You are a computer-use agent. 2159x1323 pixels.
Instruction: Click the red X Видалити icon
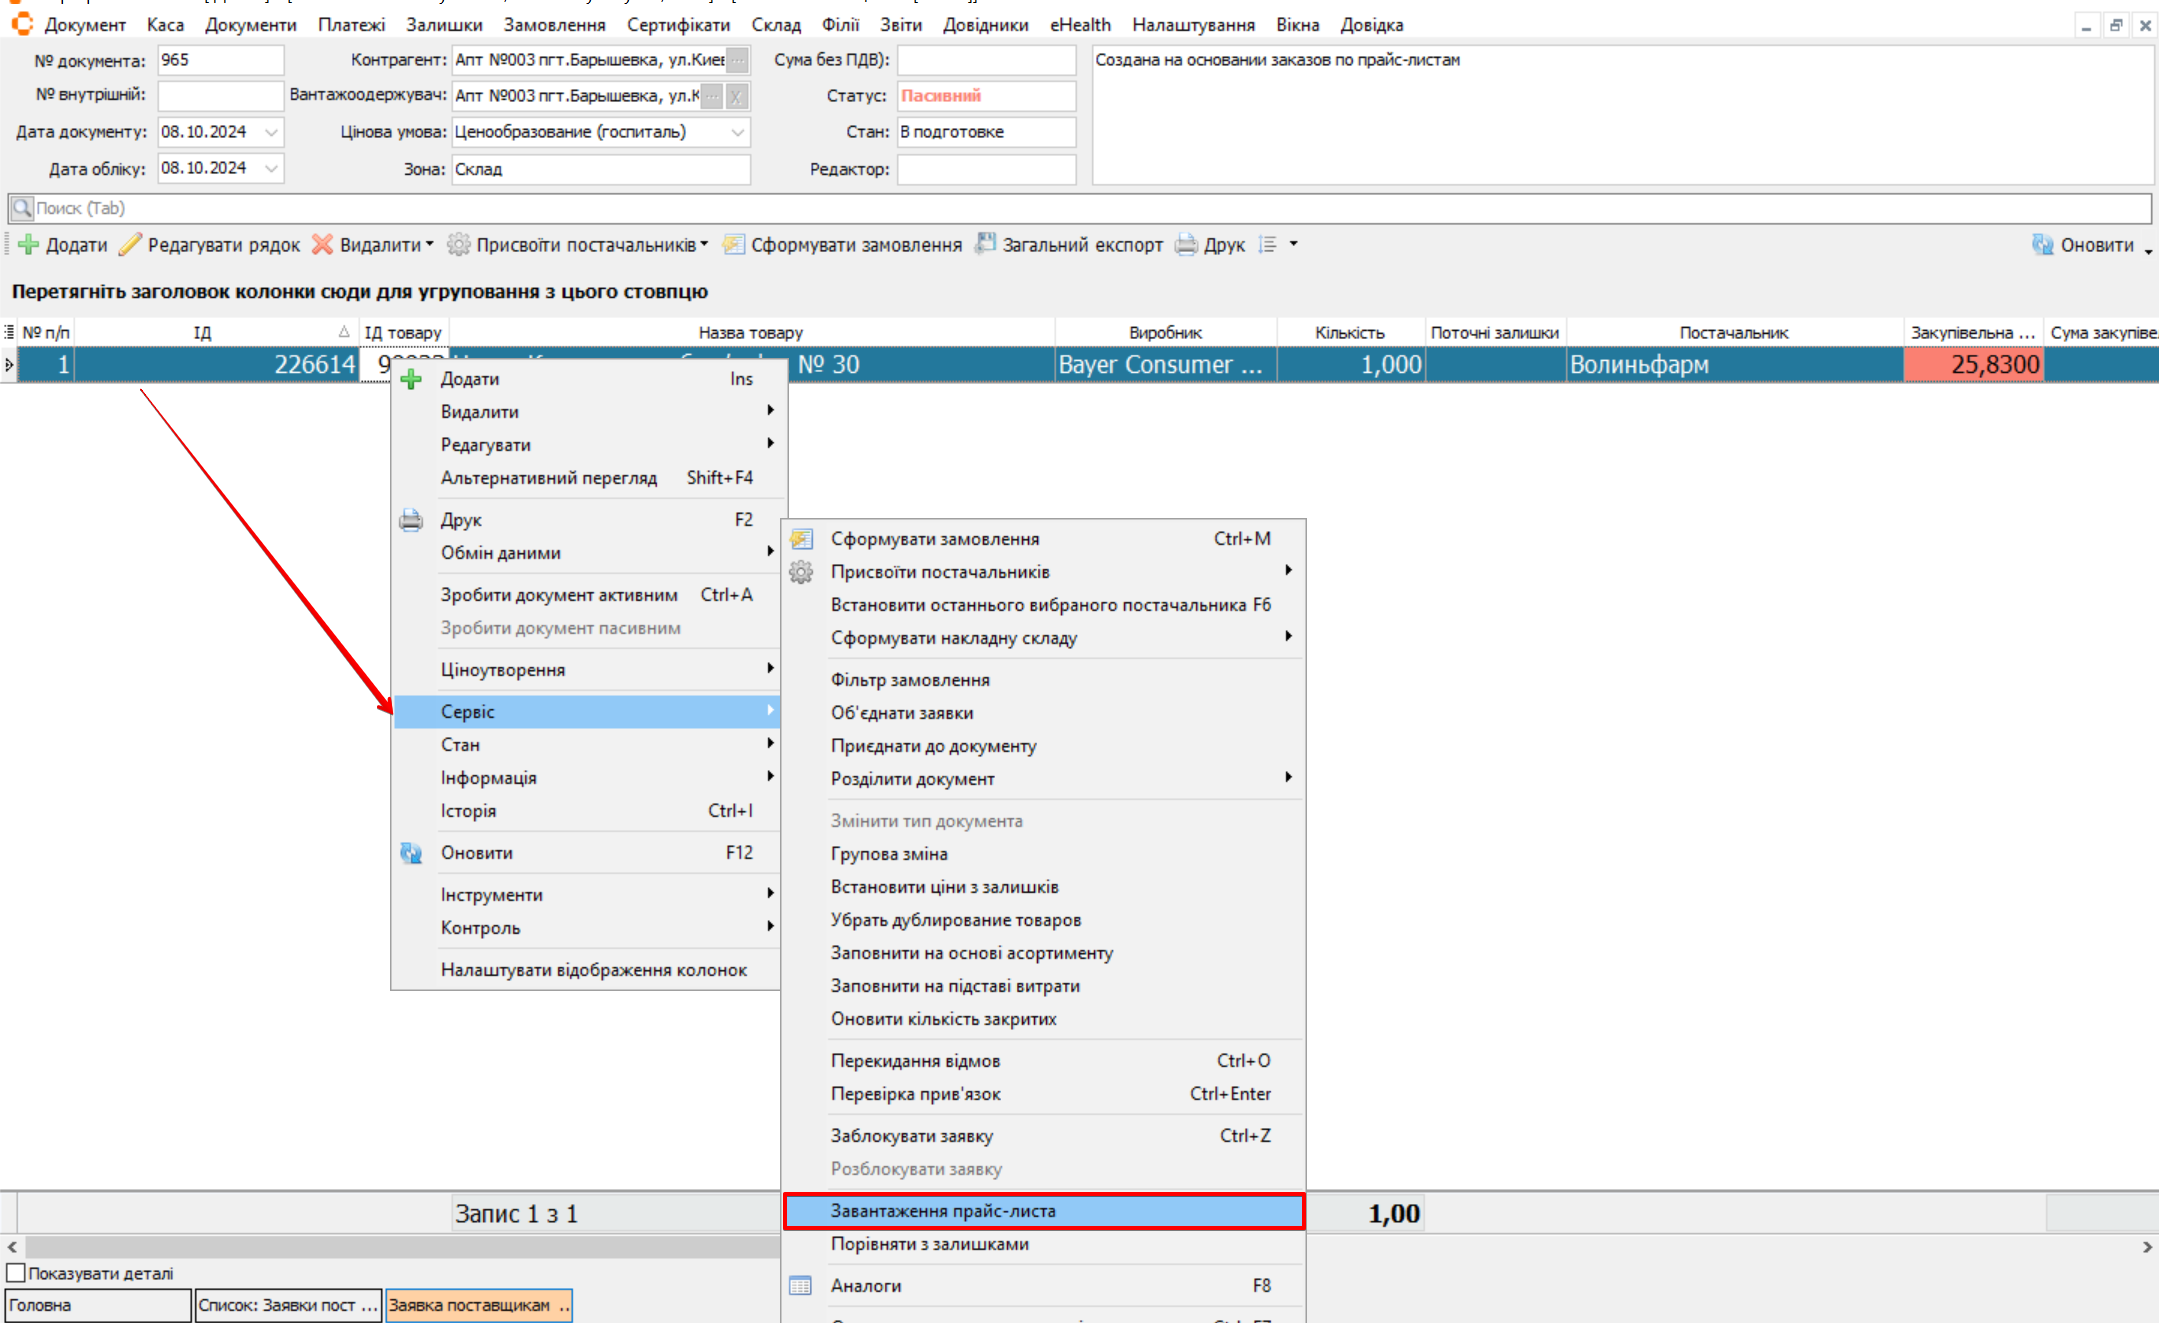pyautogui.click(x=322, y=245)
